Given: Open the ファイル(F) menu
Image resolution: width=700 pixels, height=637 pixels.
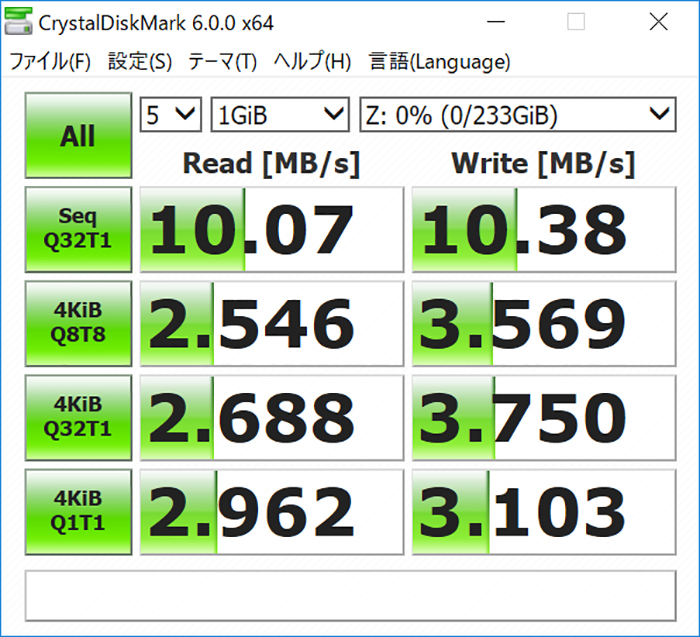Looking at the screenshot, I should pos(50,62).
